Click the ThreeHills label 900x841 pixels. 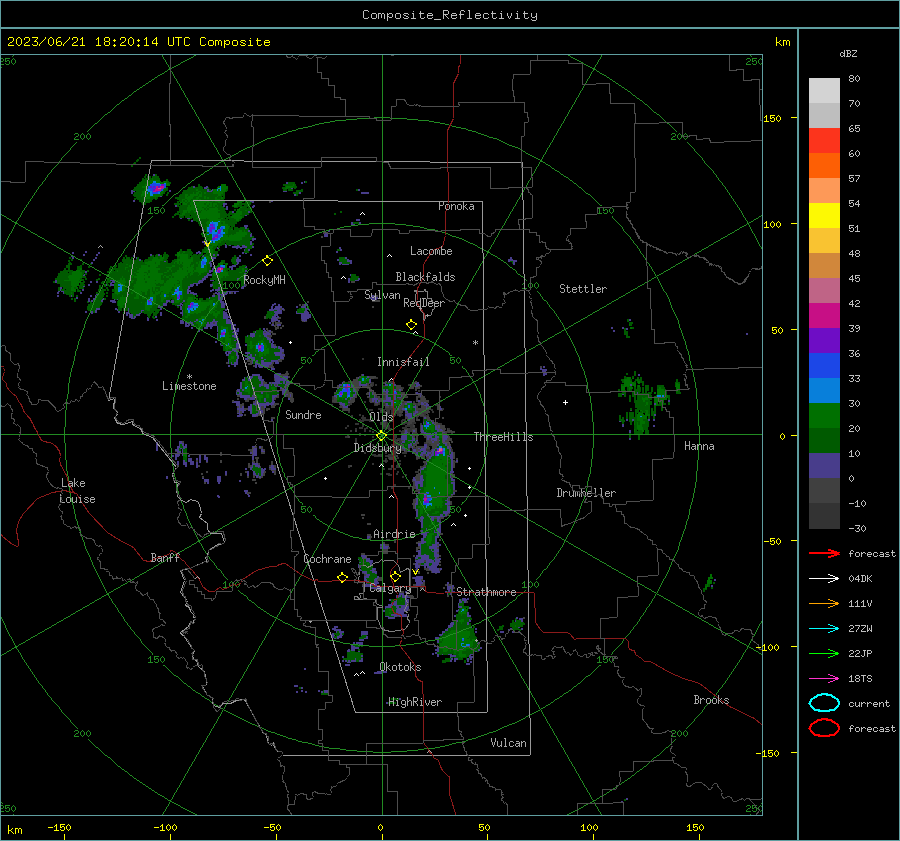point(503,437)
